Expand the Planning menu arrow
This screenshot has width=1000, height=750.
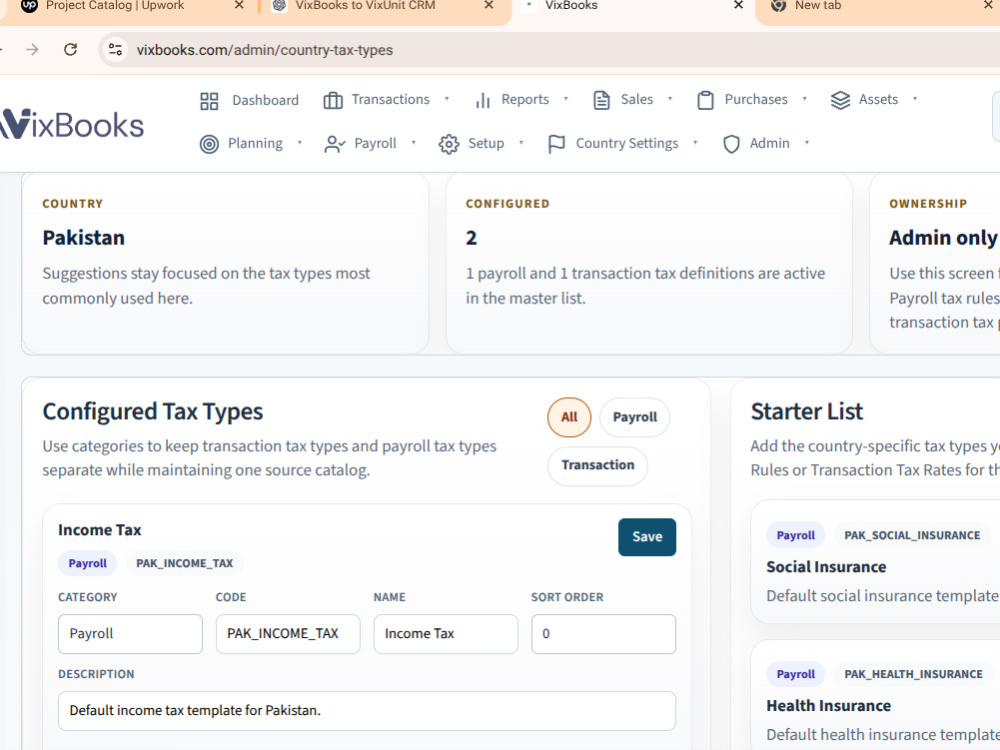pos(300,143)
